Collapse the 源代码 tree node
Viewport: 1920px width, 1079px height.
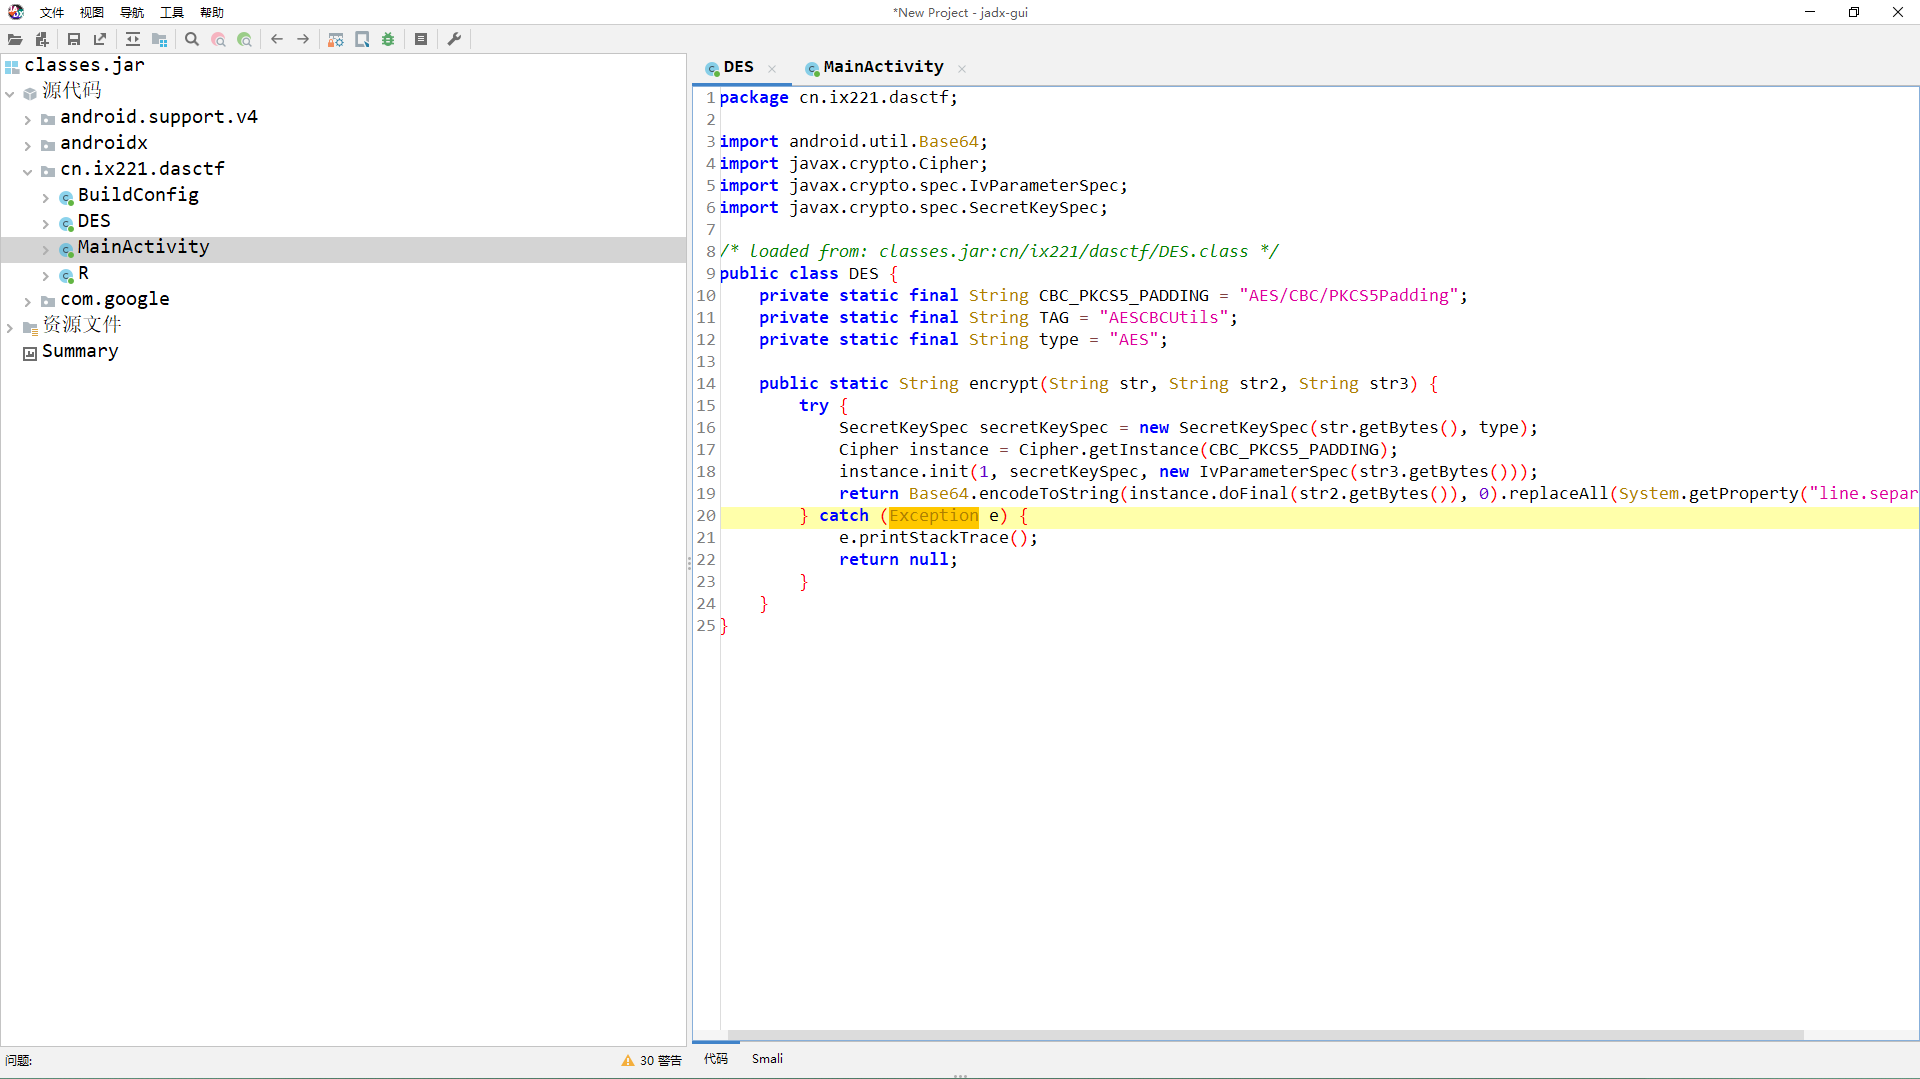point(10,93)
